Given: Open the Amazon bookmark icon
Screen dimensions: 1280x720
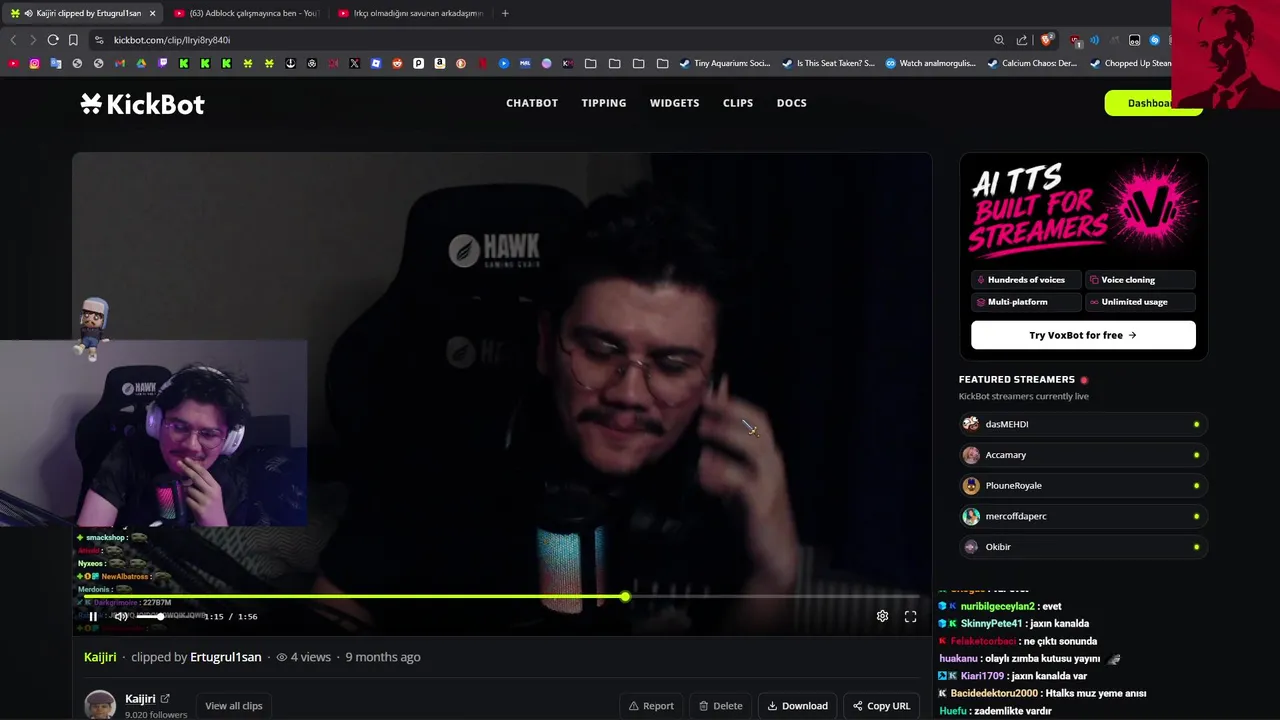Looking at the screenshot, I should pos(440,63).
